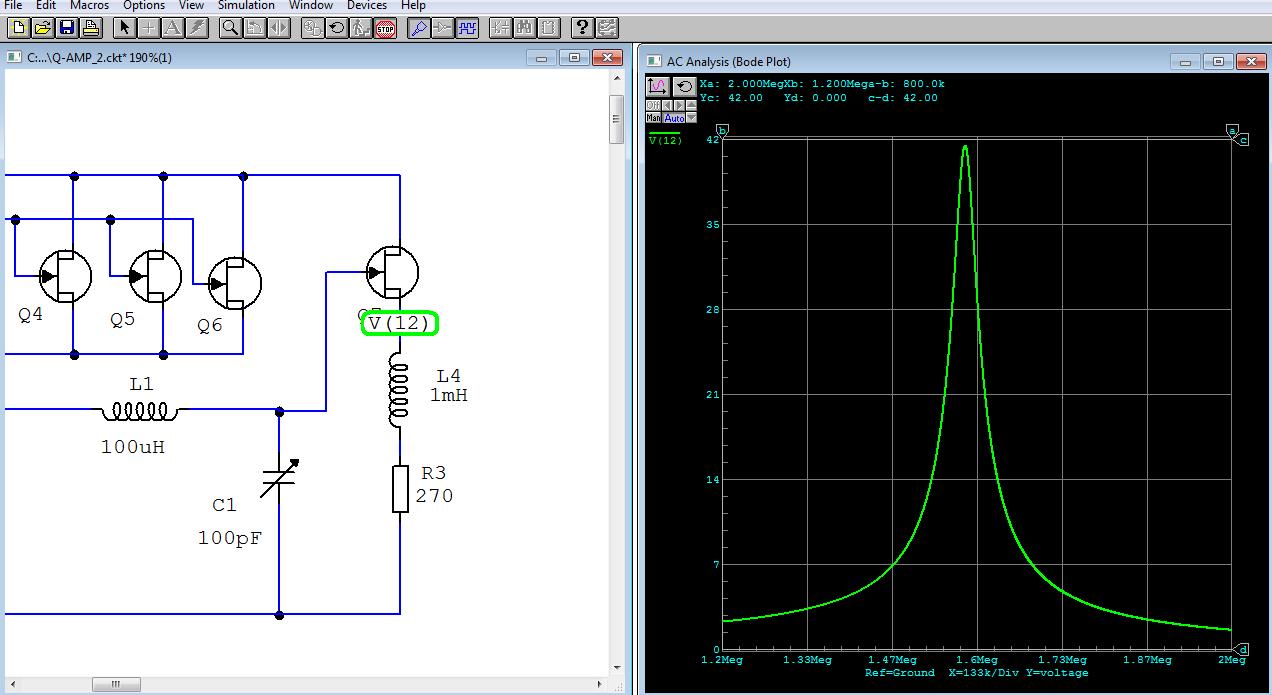Click the Rotate 90 toolbar icon

[254, 28]
